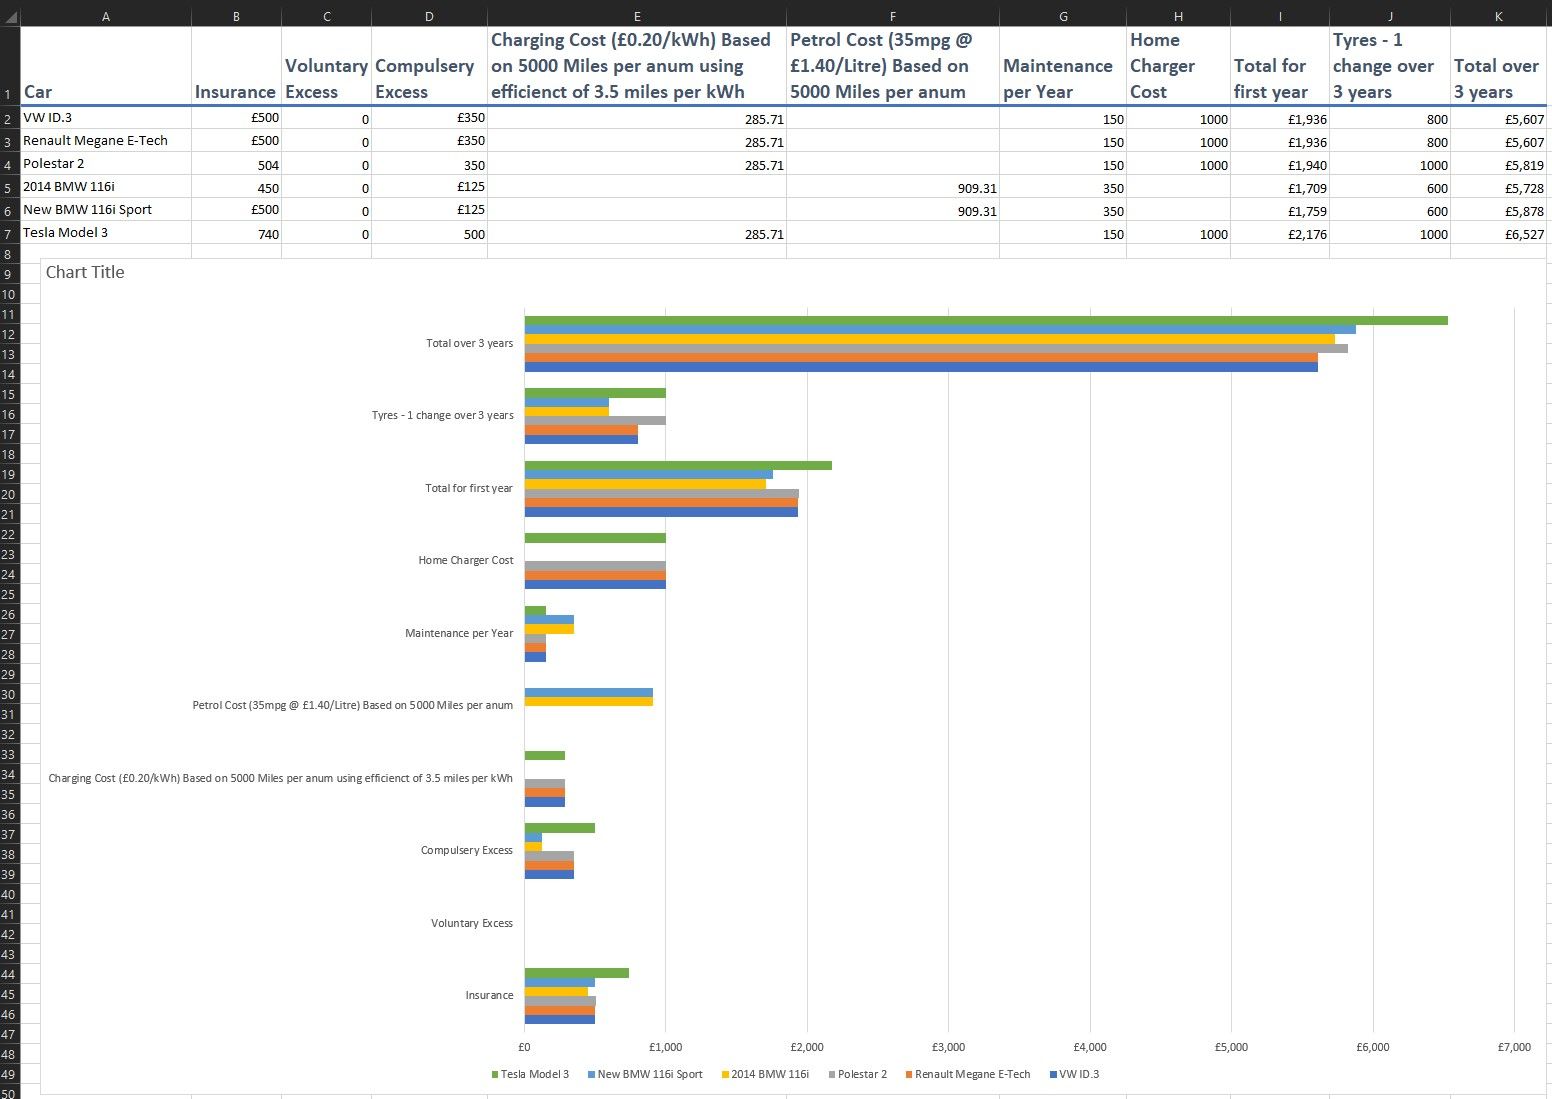
Task: Select column K header
Action: tap(1497, 16)
